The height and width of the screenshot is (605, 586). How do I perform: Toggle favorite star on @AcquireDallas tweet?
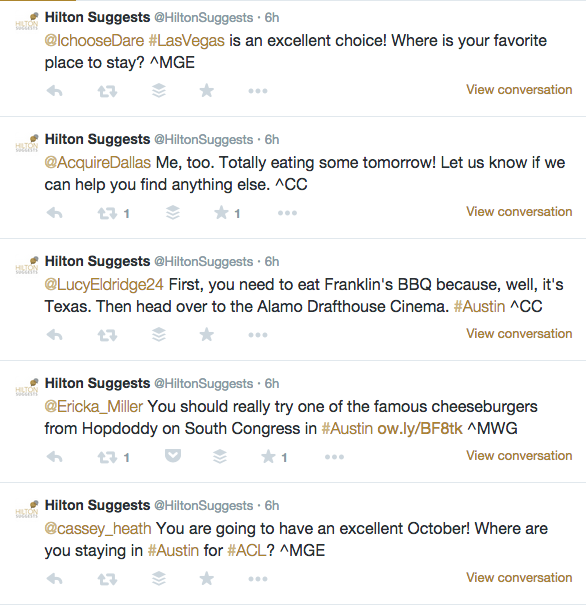(221, 213)
